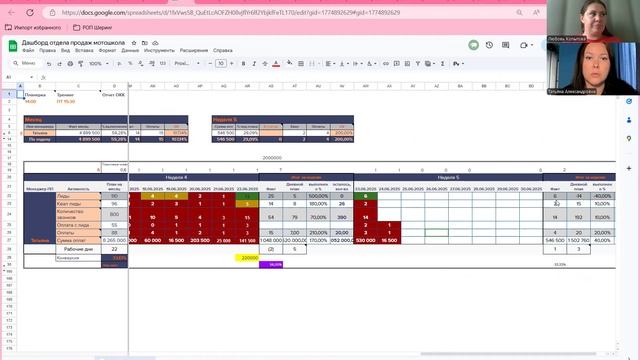
Task: Undo the last action
Action: (x=49, y=64)
